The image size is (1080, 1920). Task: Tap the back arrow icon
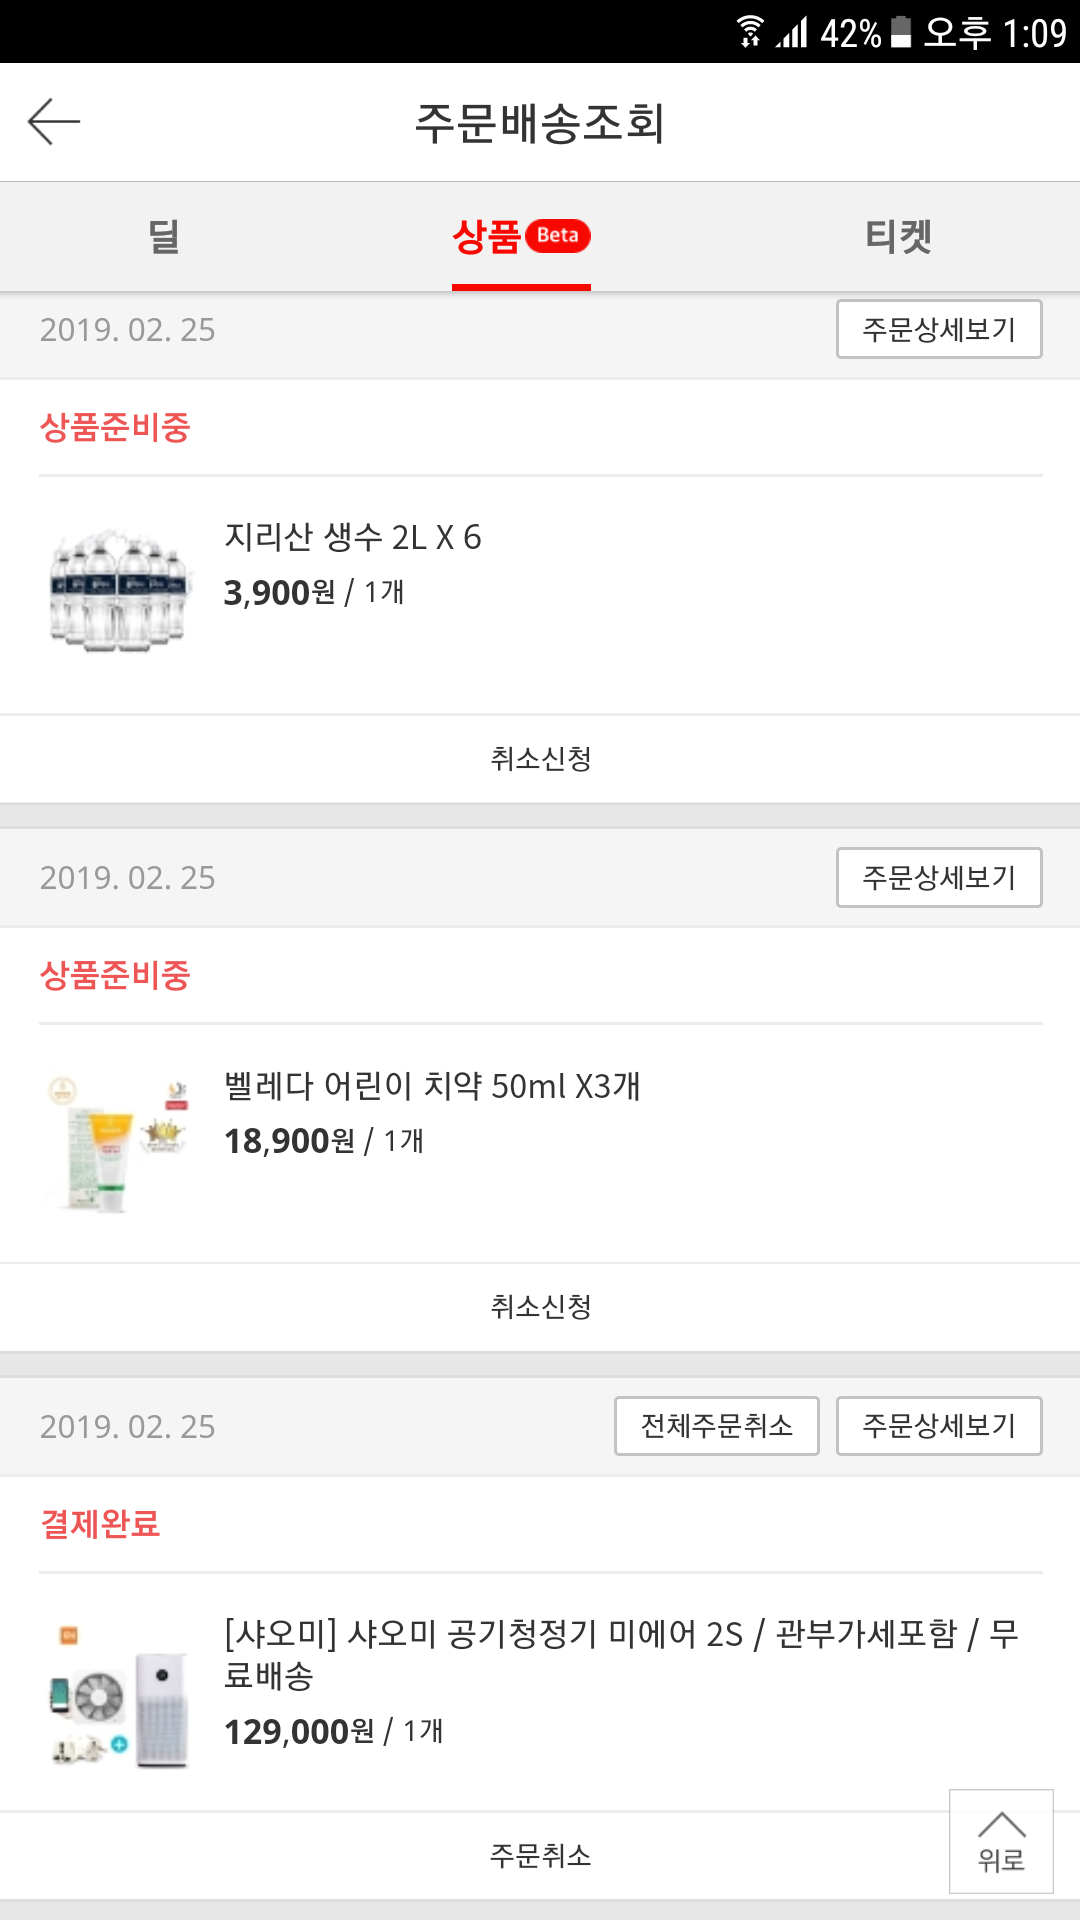[x=54, y=122]
